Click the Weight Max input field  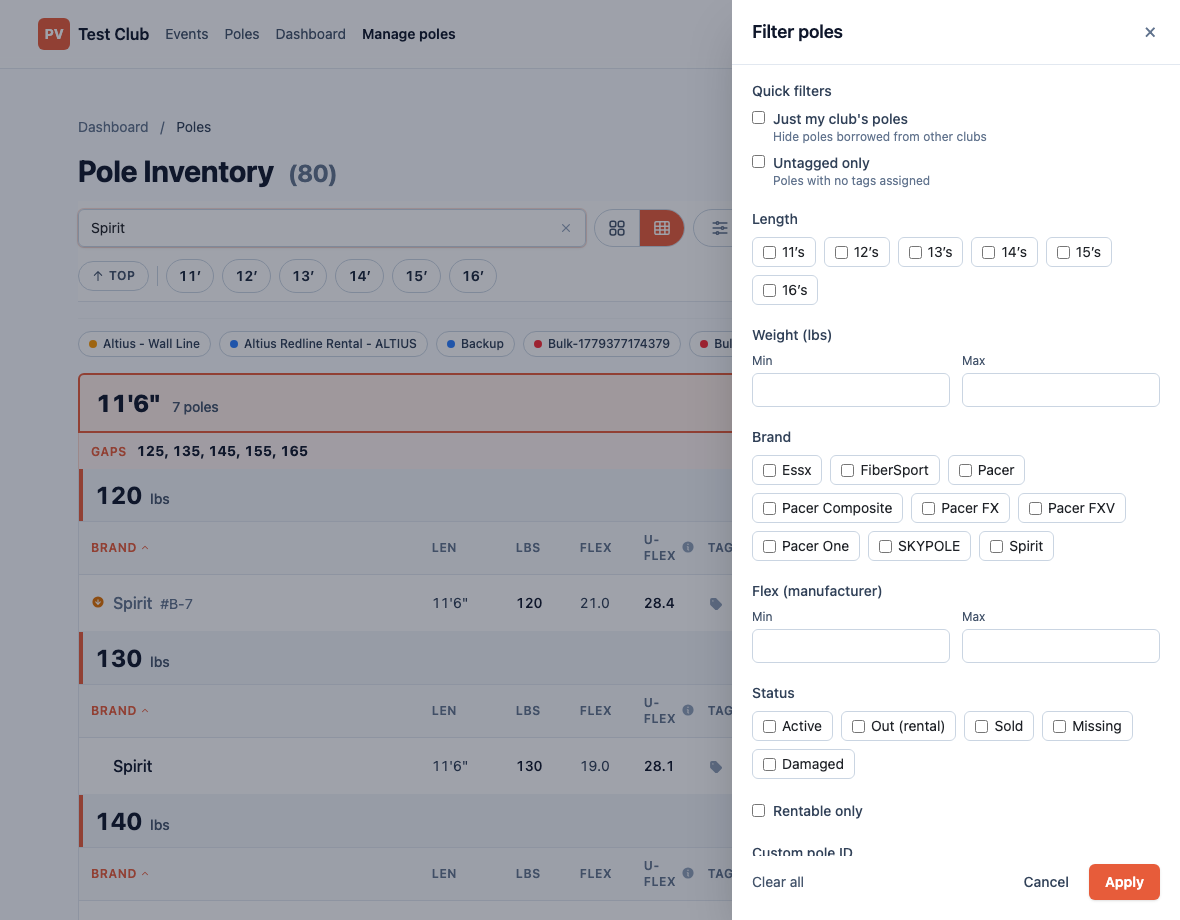(1060, 390)
